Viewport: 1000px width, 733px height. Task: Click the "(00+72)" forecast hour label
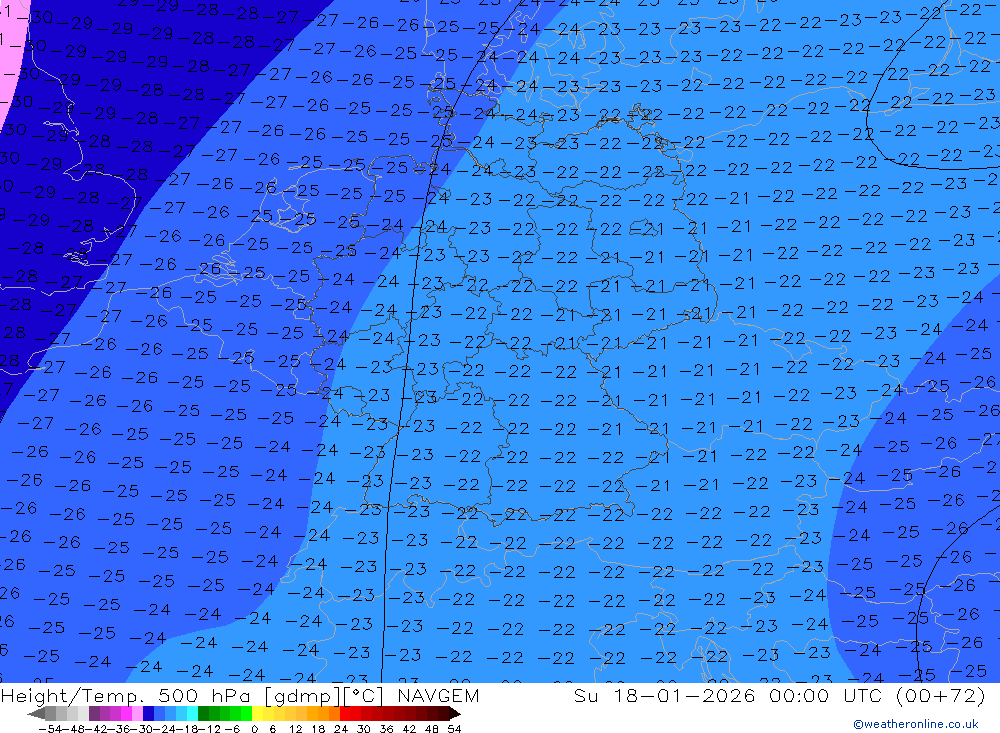point(941,695)
